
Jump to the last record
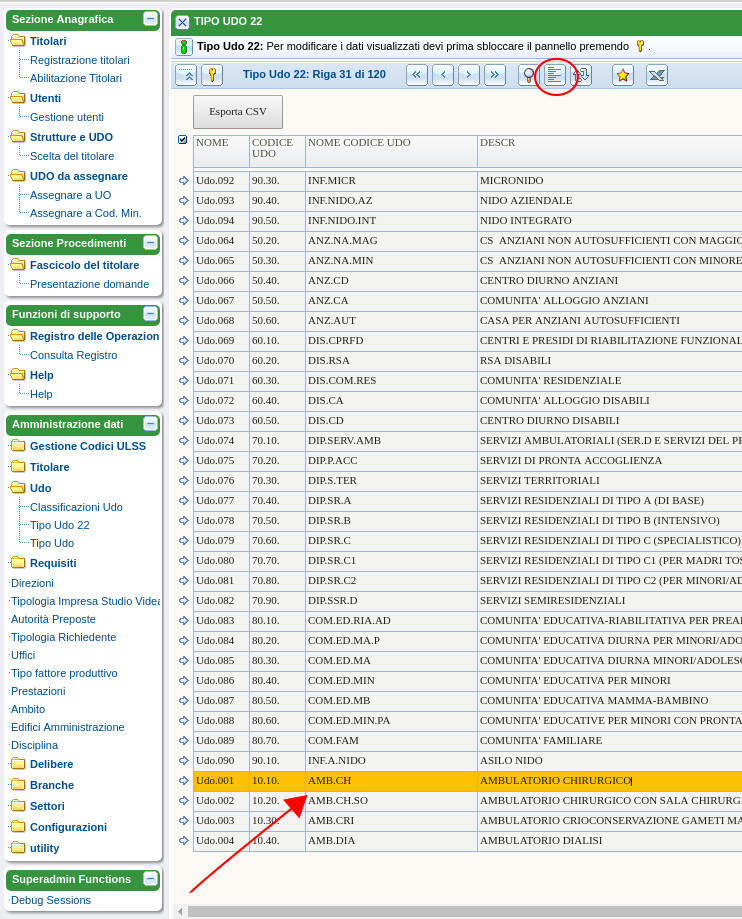(x=495, y=75)
